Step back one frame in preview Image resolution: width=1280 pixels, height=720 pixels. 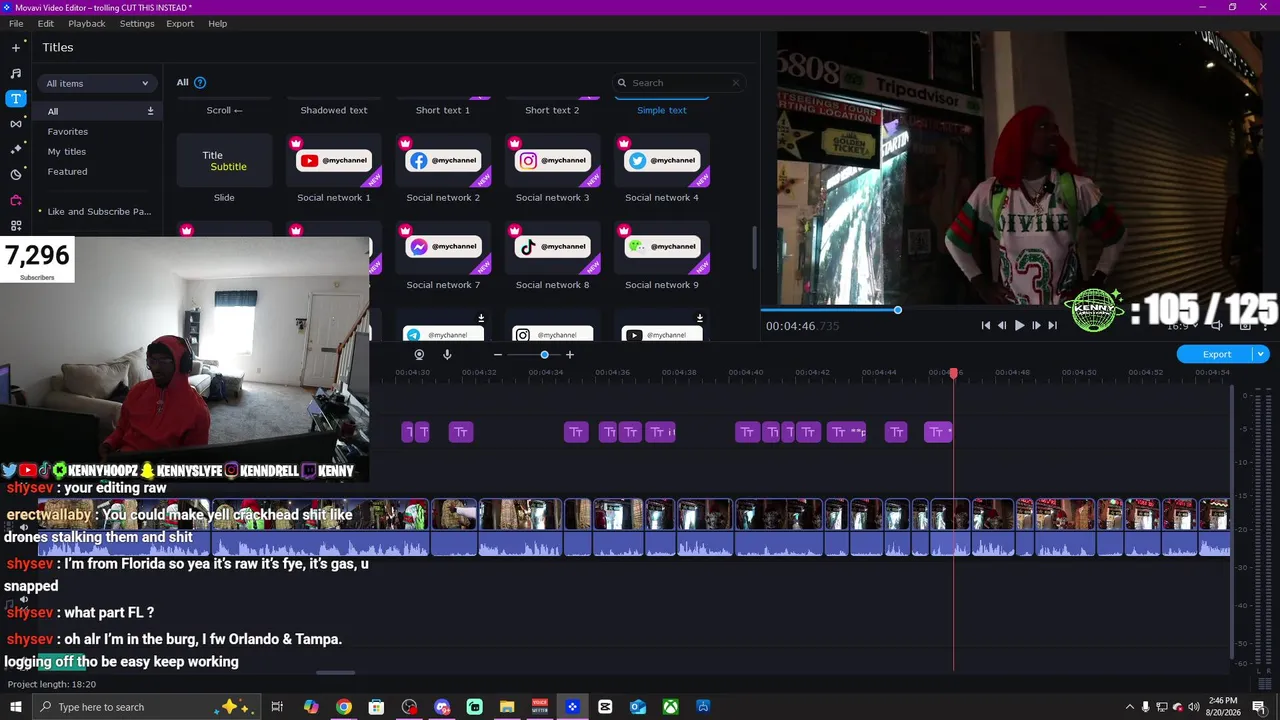[1002, 325]
